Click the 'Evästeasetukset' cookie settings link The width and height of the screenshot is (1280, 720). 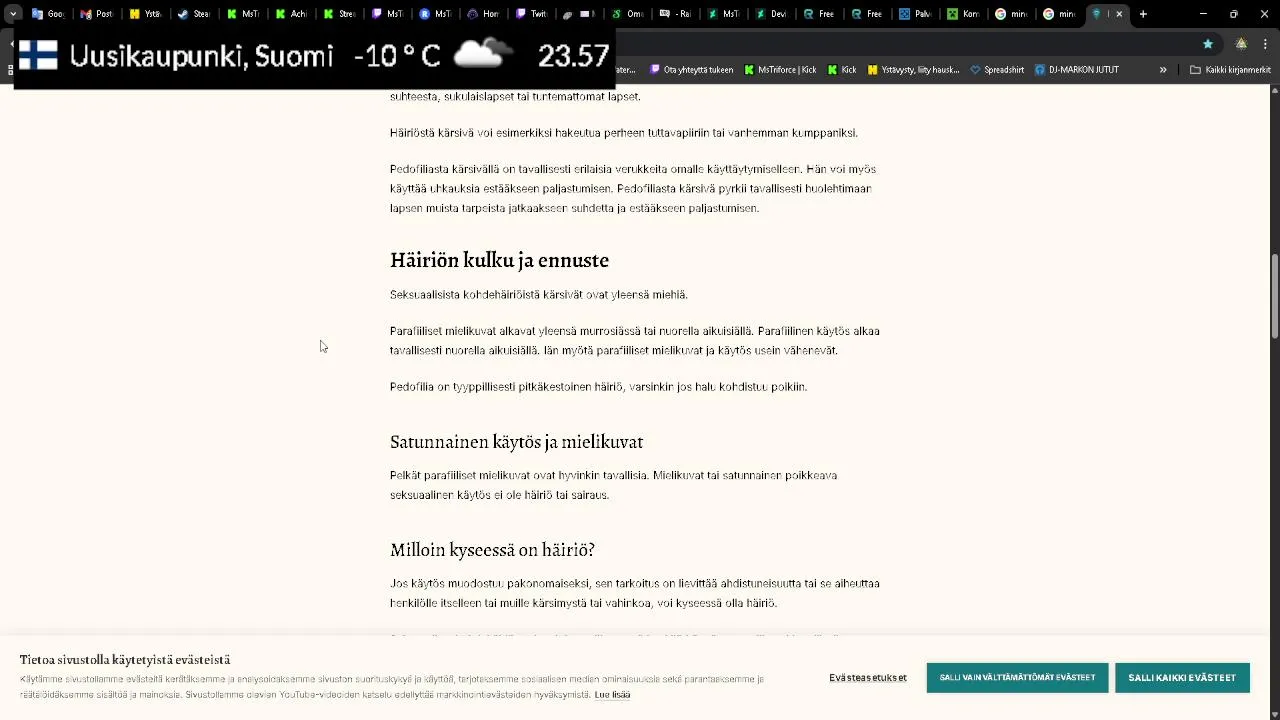(x=868, y=677)
